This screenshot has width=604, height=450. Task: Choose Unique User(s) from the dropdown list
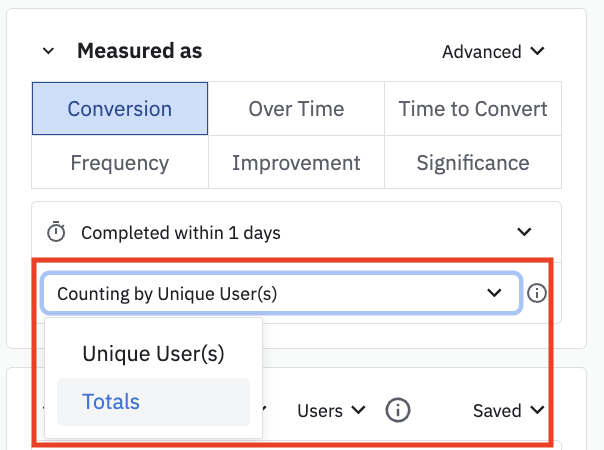point(153,353)
